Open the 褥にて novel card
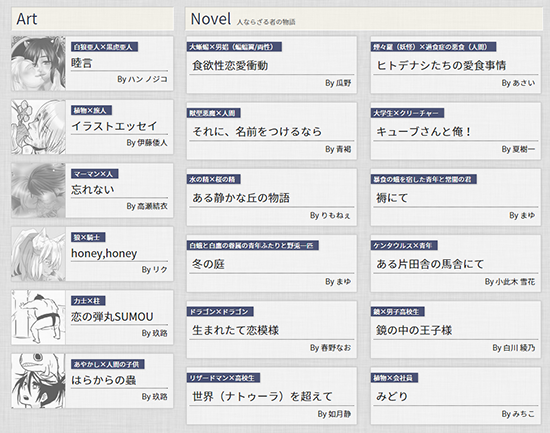Screen dimensions: 550x433 pos(392,198)
